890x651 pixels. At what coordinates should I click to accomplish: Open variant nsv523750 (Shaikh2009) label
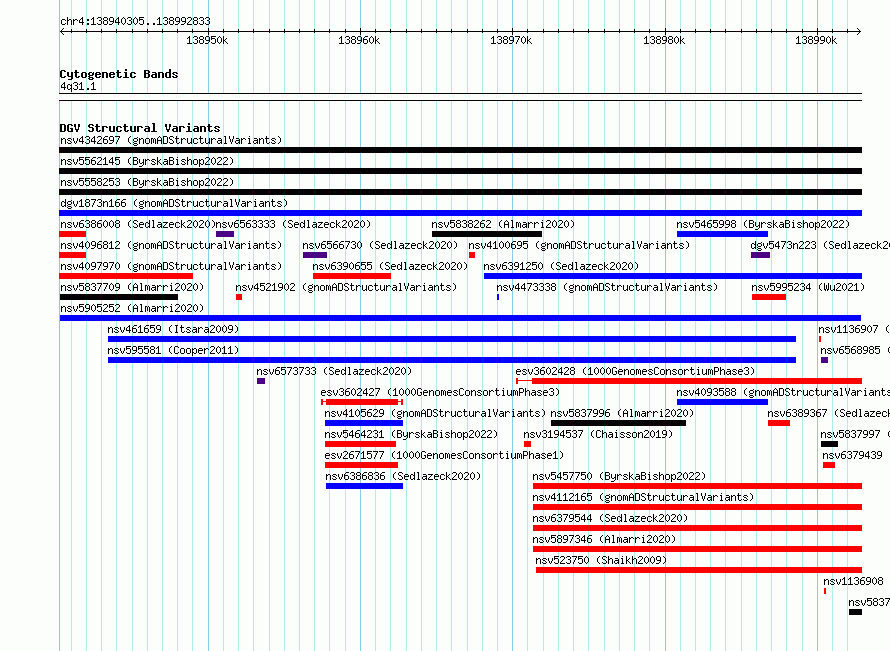click(x=601, y=560)
